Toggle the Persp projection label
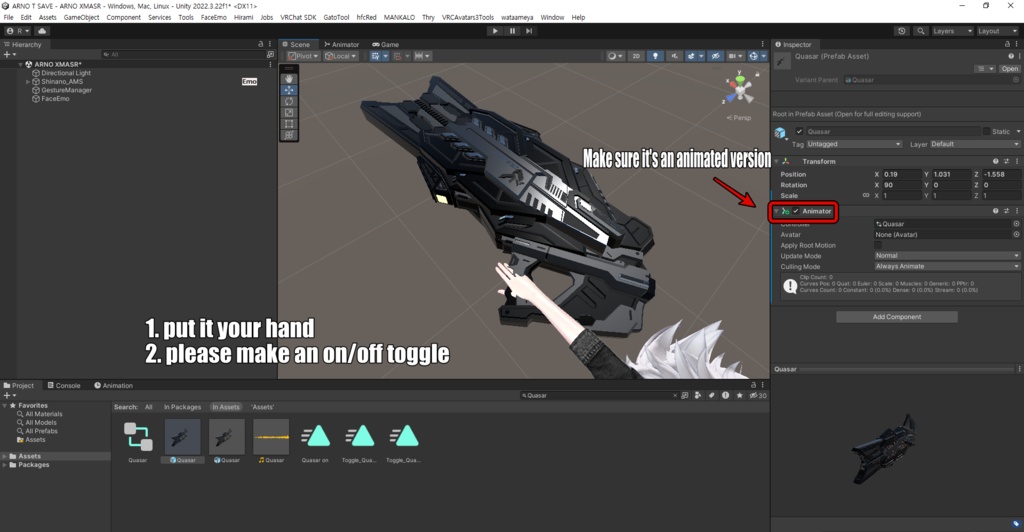This screenshot has width=1024, height=532. pos(739,118)
